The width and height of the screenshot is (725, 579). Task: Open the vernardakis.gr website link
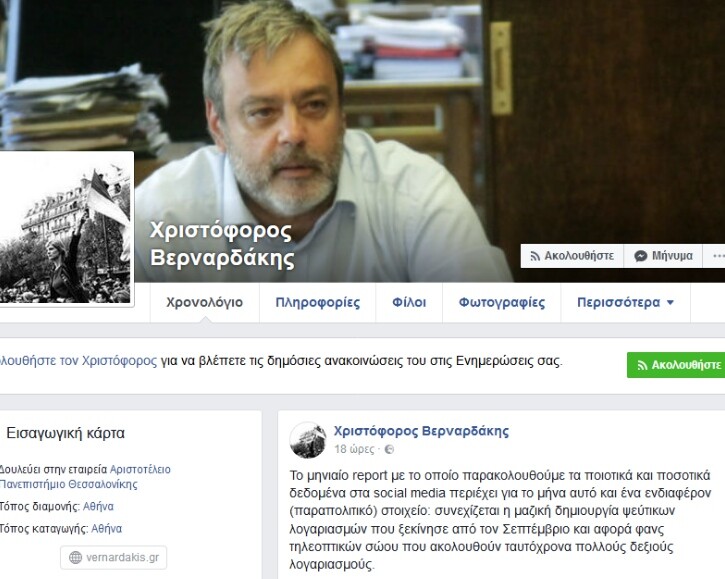pos(113,558)
